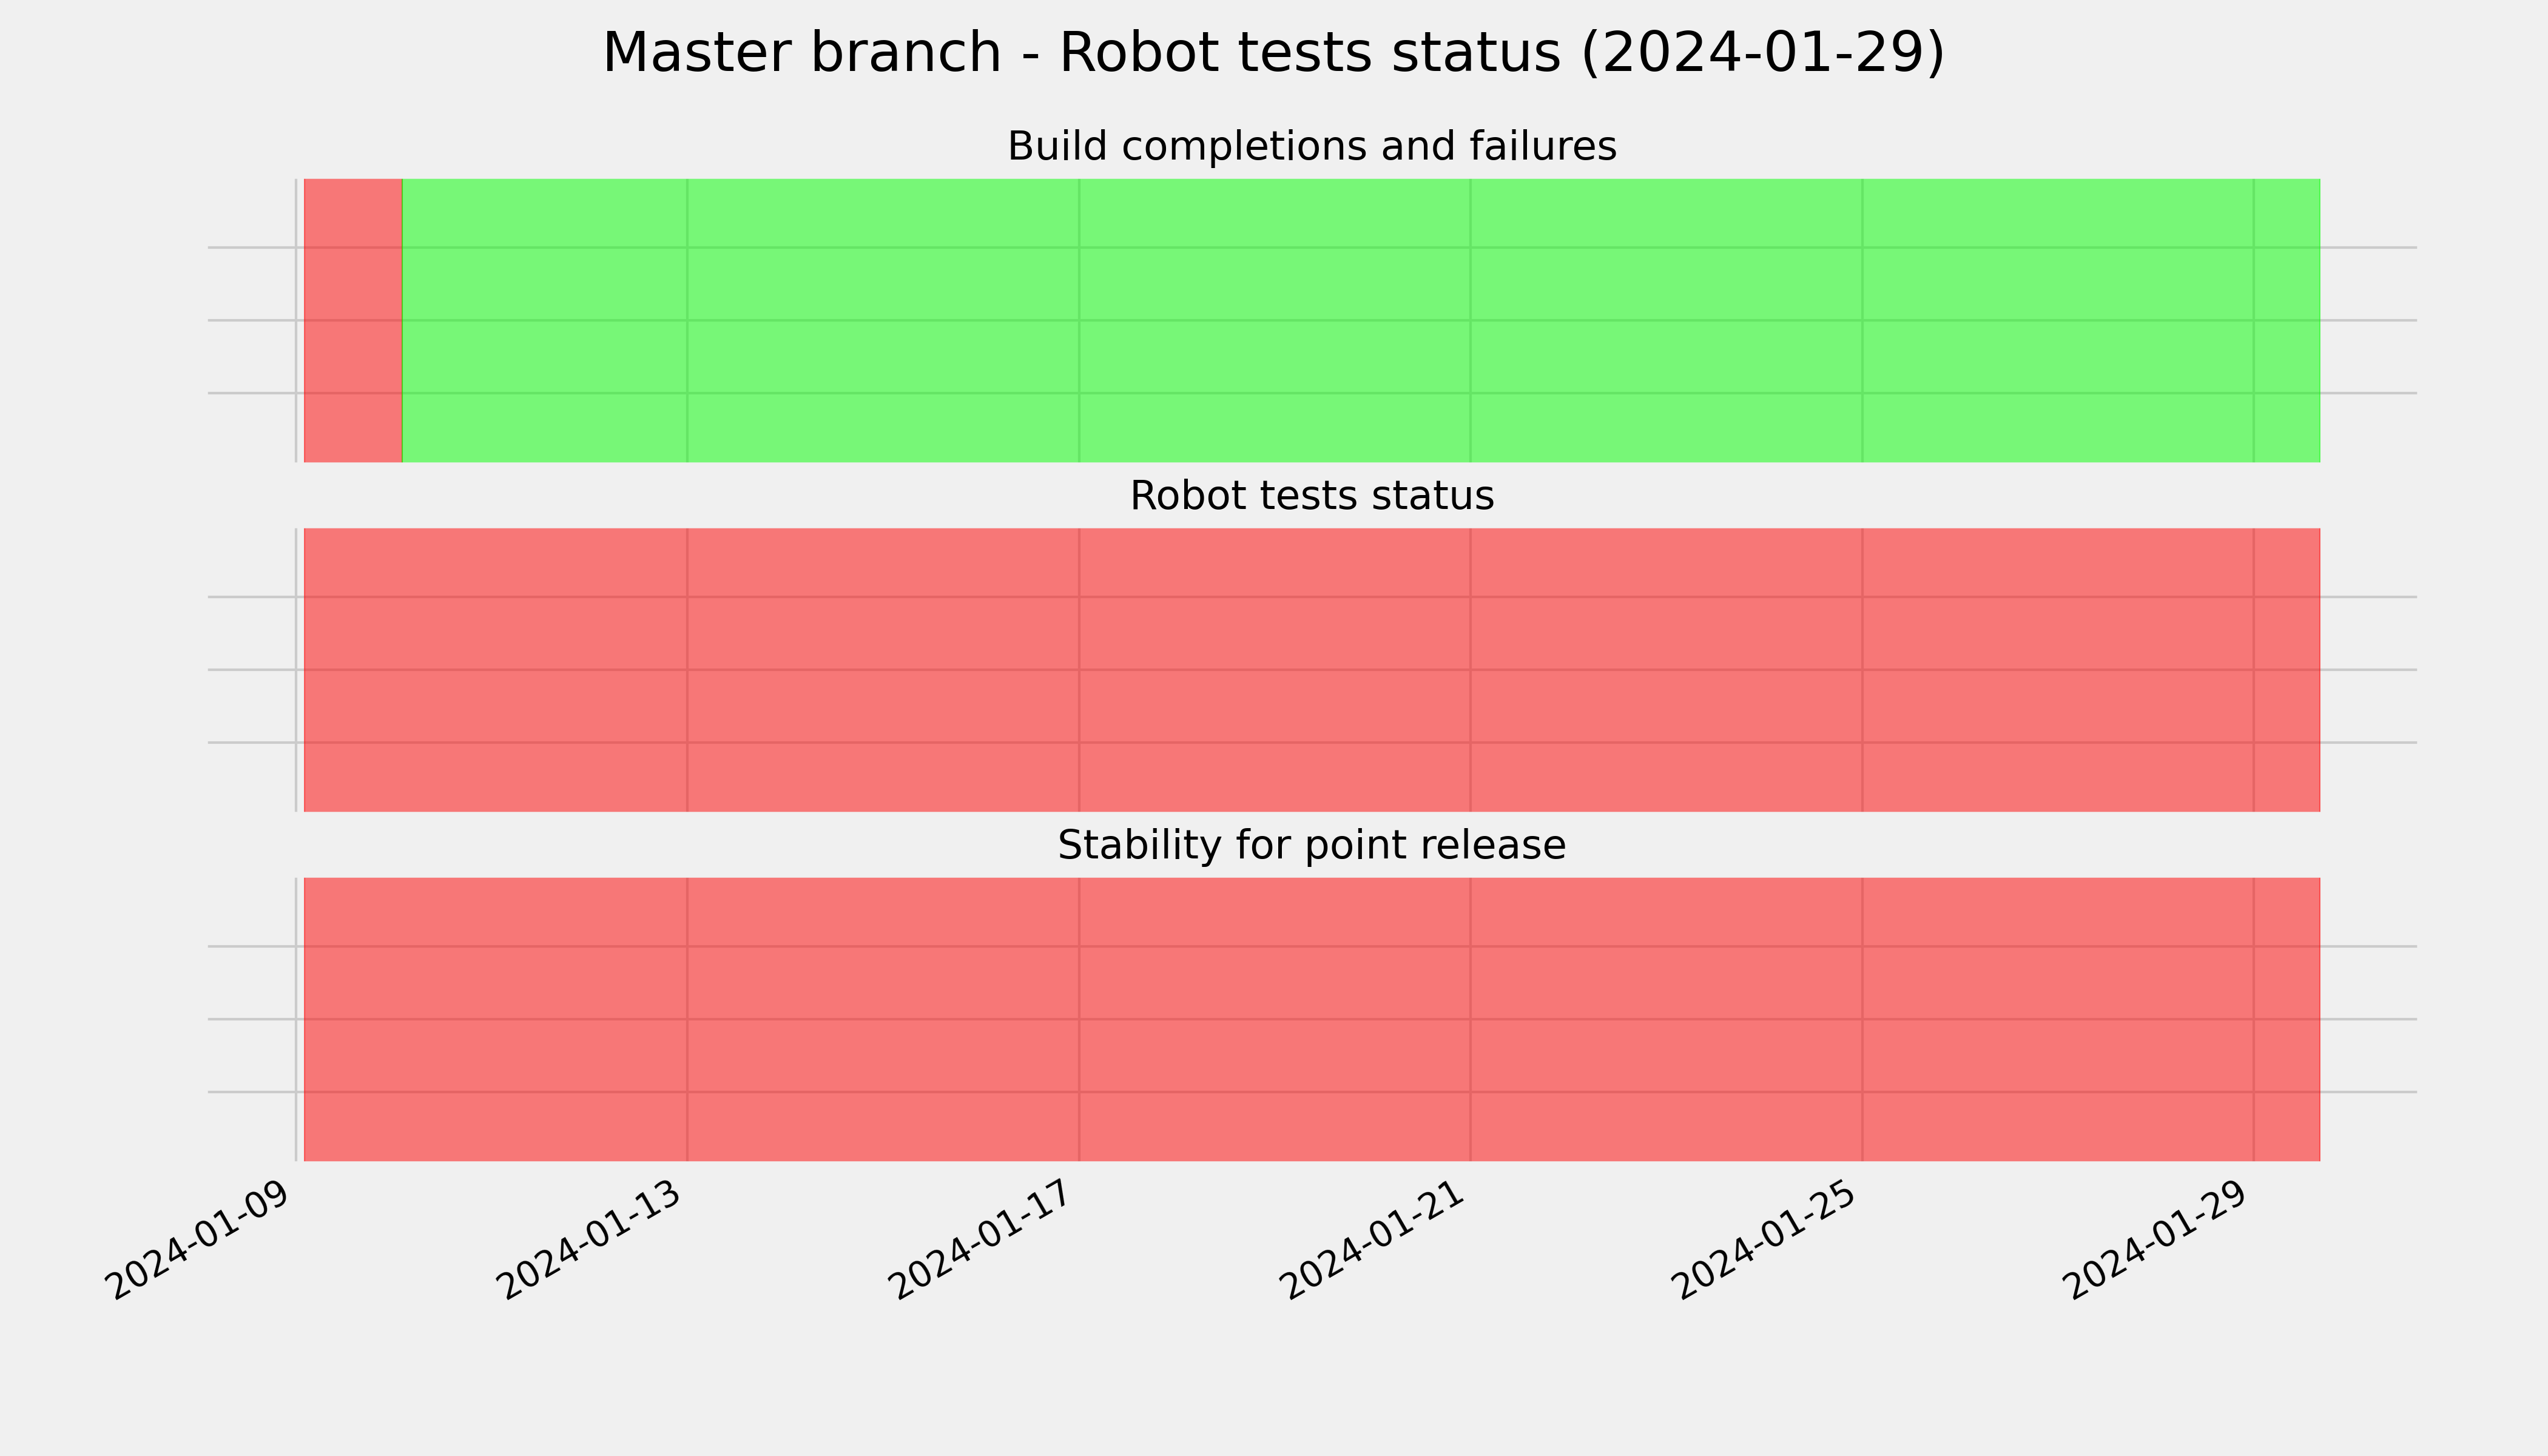Screen dimensions: 2548x1456
Task: Click the red failure bar in Build completions chart
Action: [x=353, y=320]
